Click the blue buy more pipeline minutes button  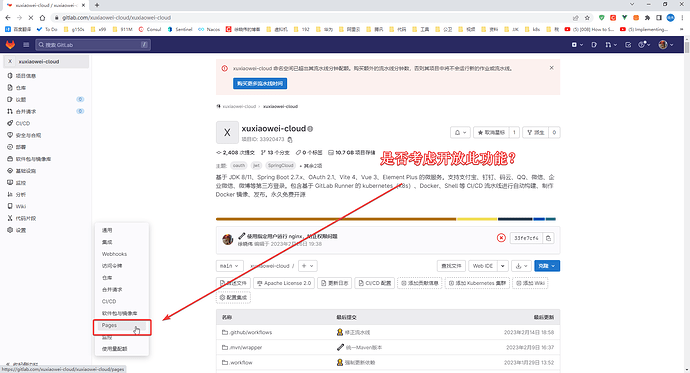pos(260,84)
